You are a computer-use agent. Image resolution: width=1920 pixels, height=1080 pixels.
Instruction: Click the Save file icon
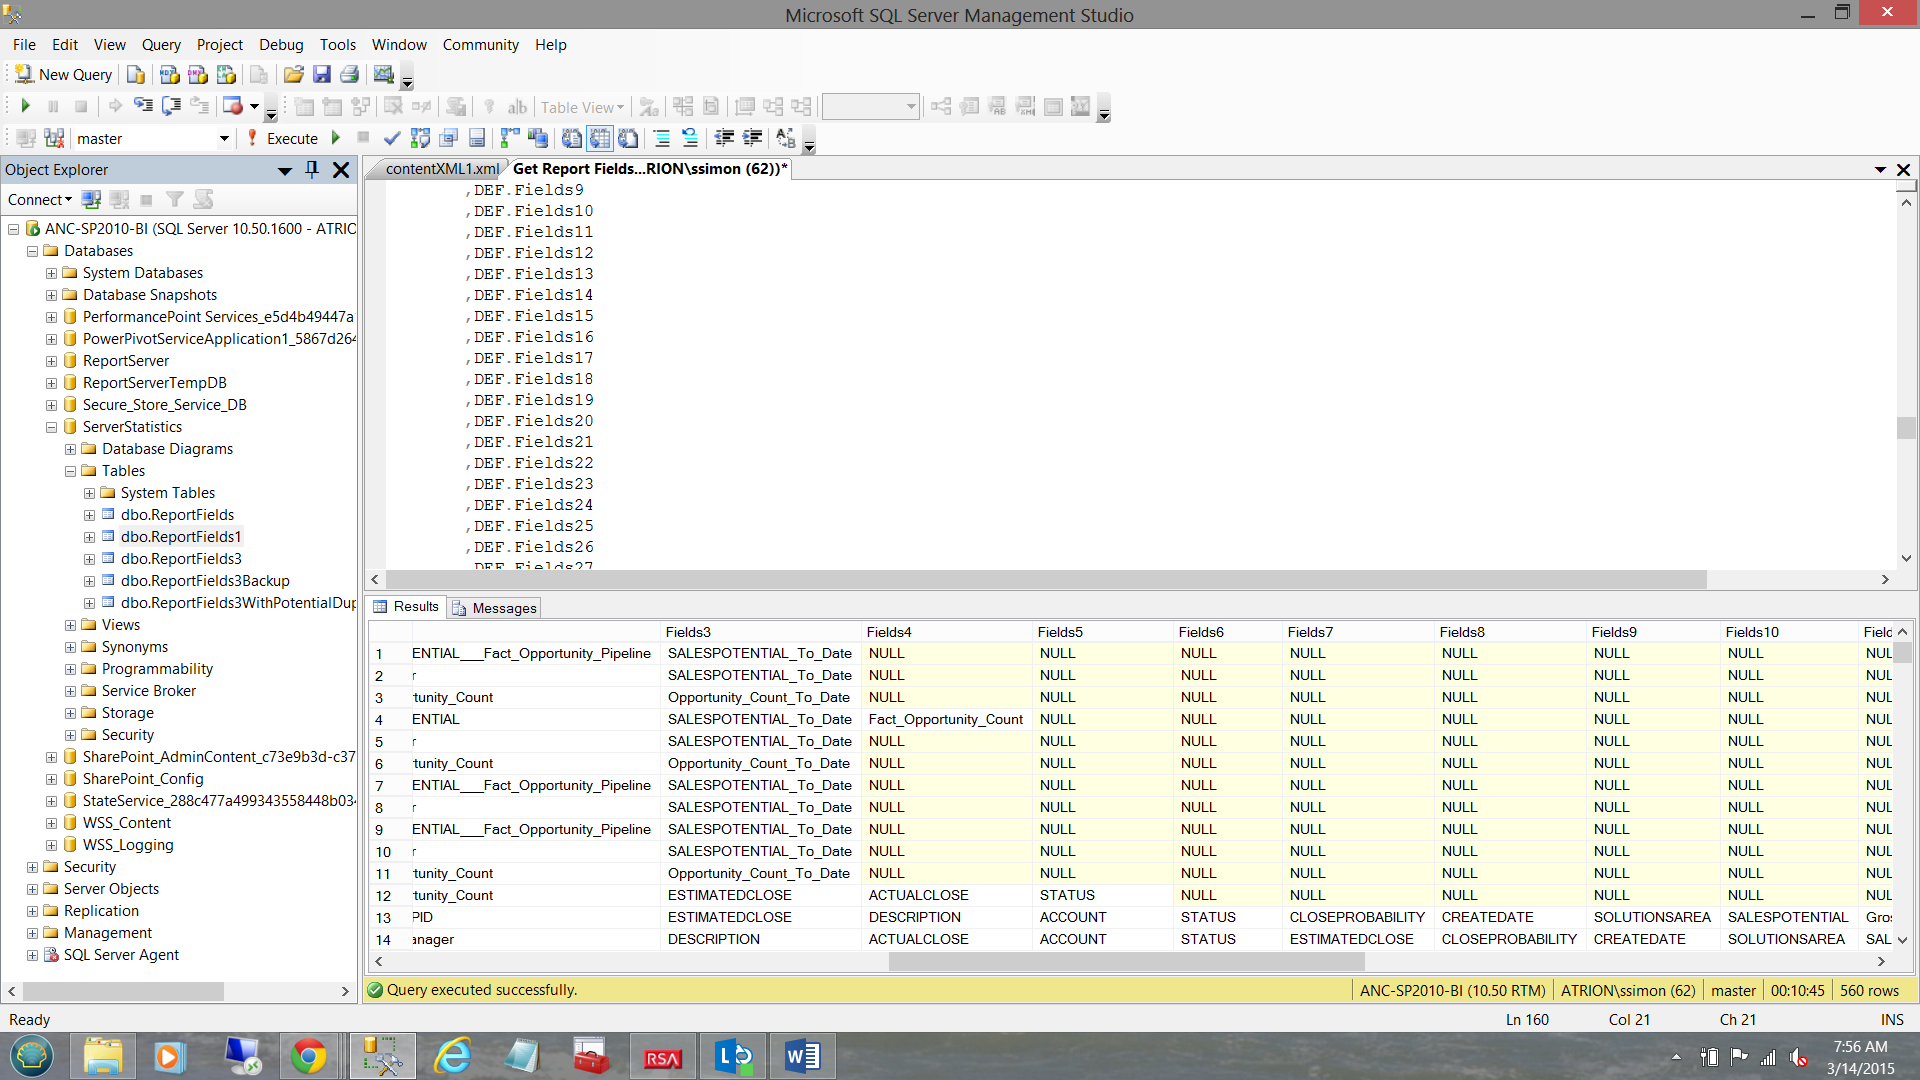pos(322,74)
